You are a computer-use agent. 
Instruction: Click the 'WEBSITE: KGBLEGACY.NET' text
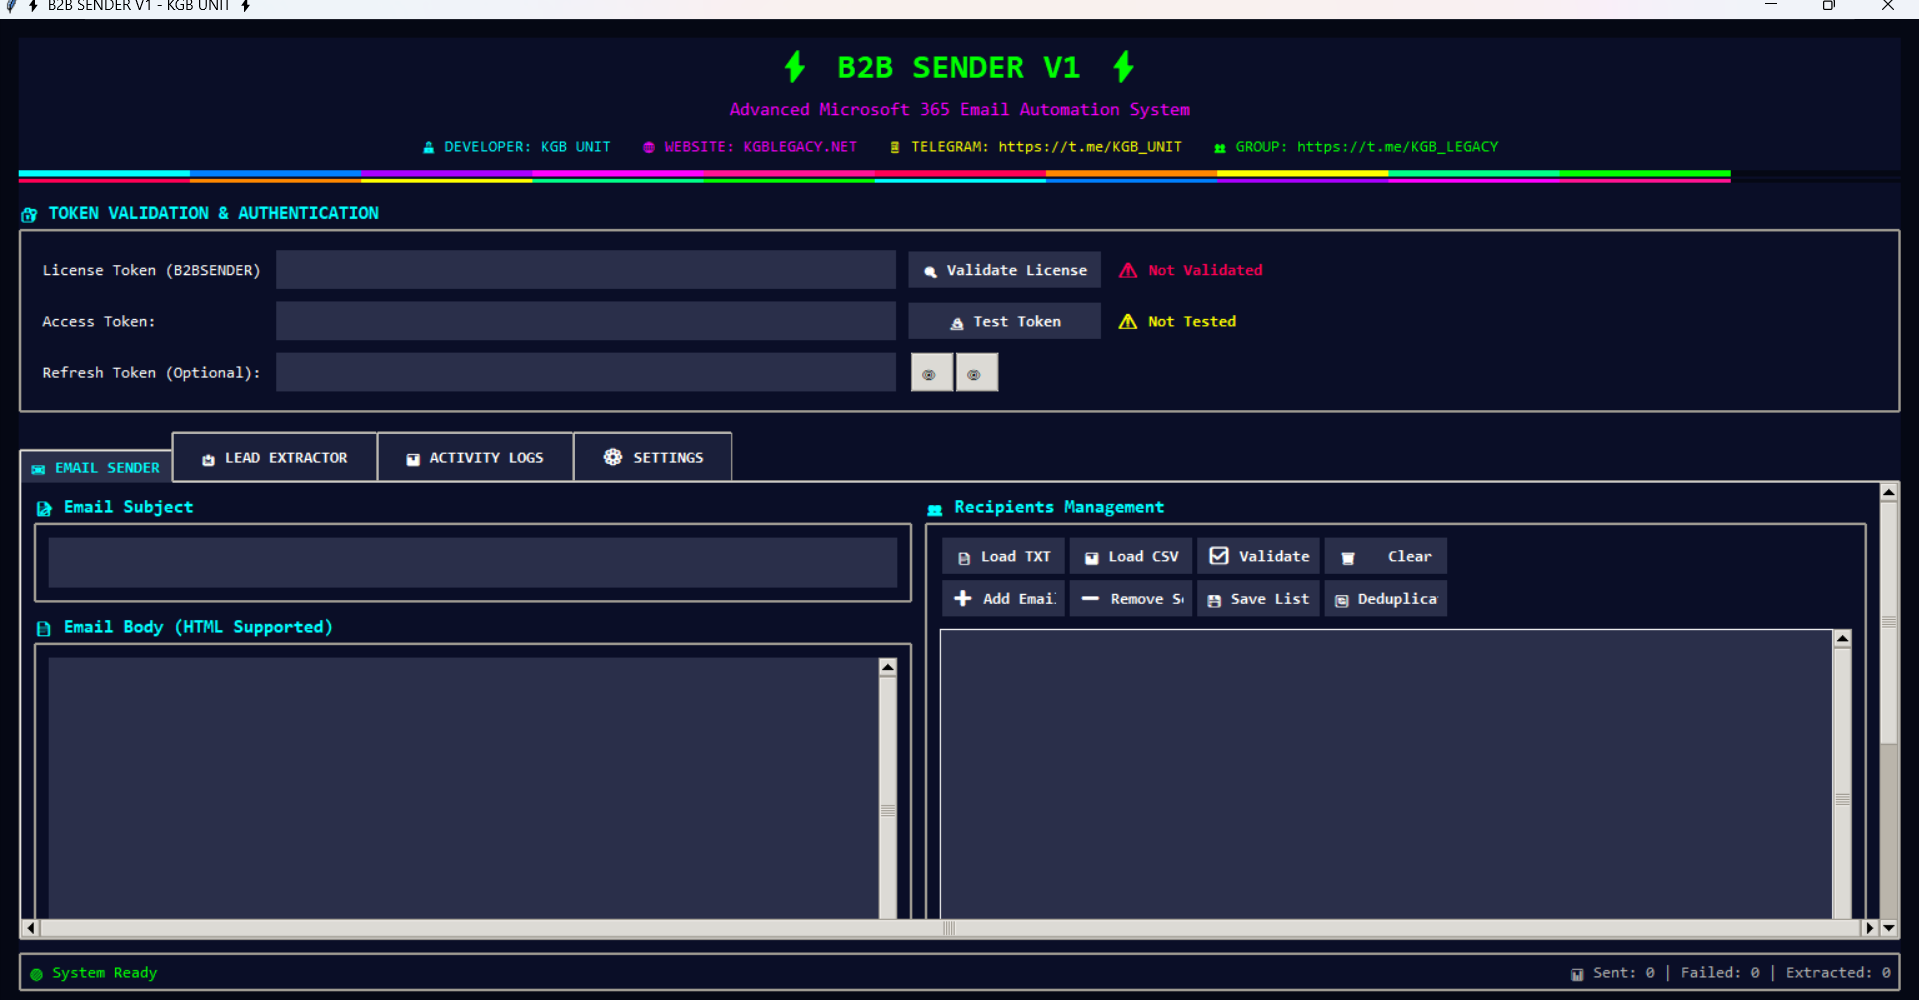click(761, 146)
